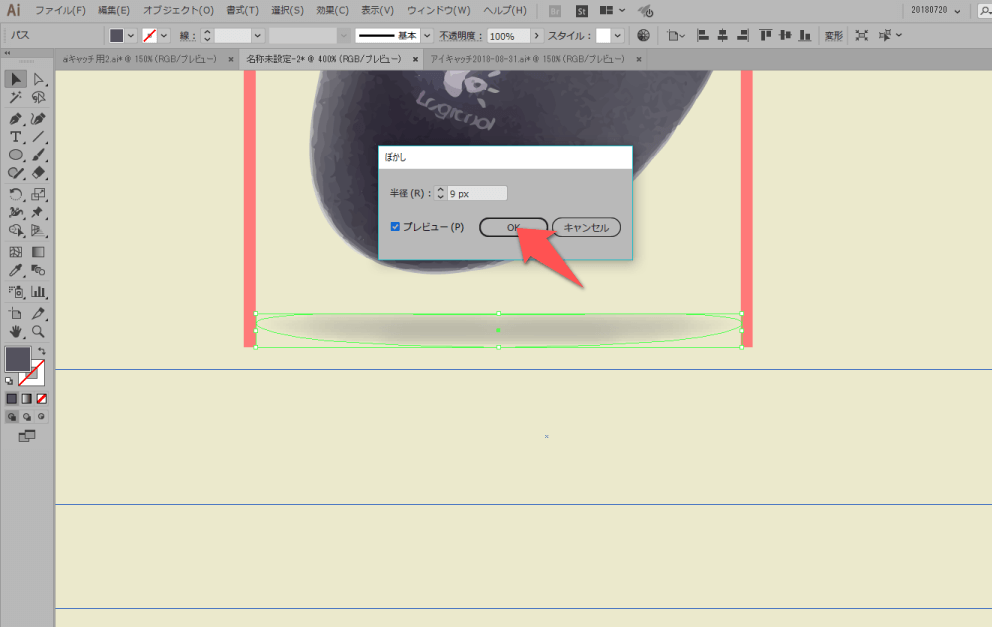Switch to アイキャッチ2018-08-31.ai document tab

coord(528,59)
